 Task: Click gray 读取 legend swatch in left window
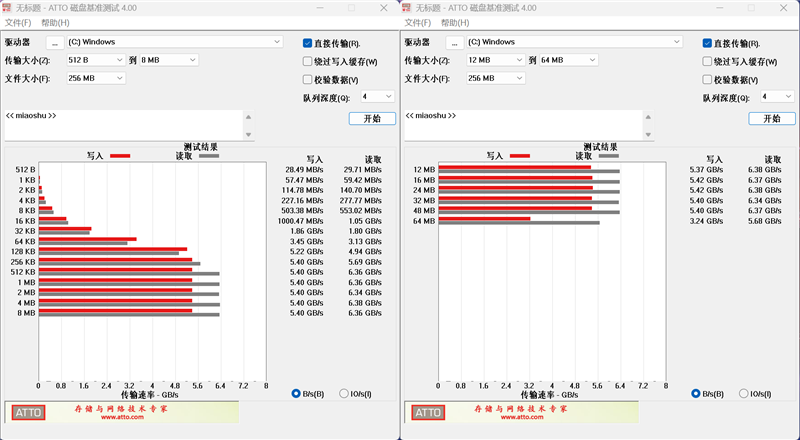tap(209, 156)
